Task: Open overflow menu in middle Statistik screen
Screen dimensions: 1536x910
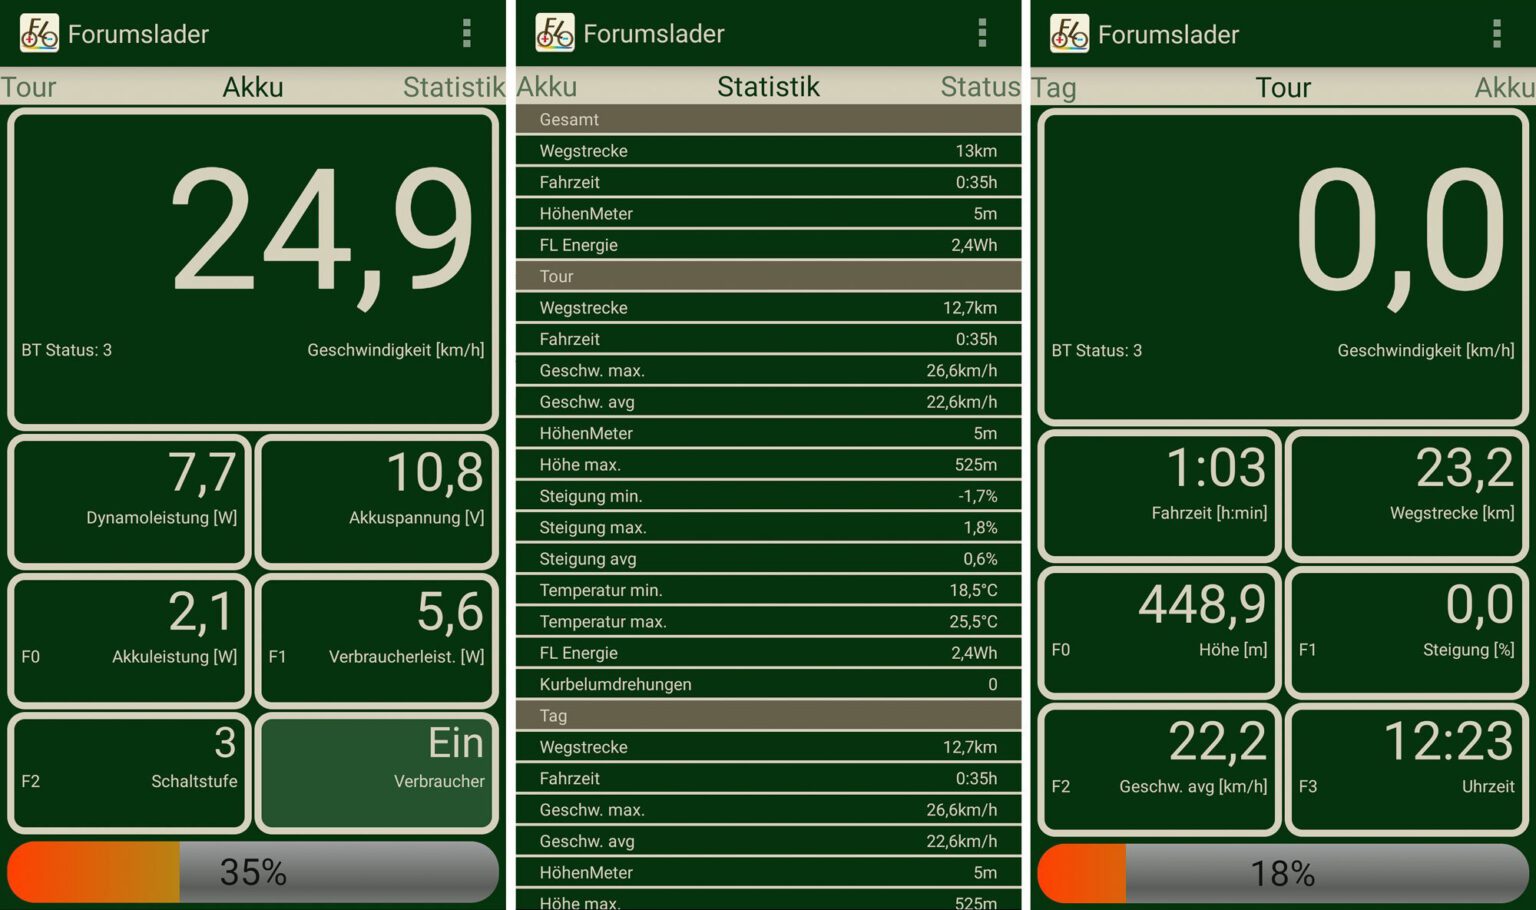Action: [982, 33]
